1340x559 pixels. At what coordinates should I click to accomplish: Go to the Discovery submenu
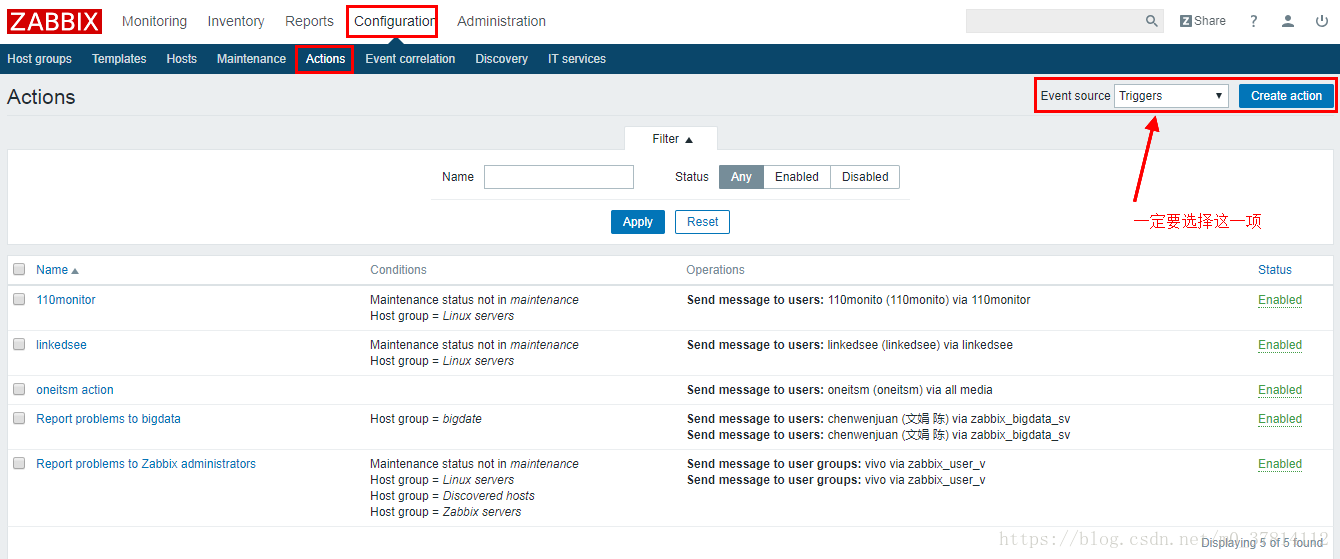click(501, 59)
